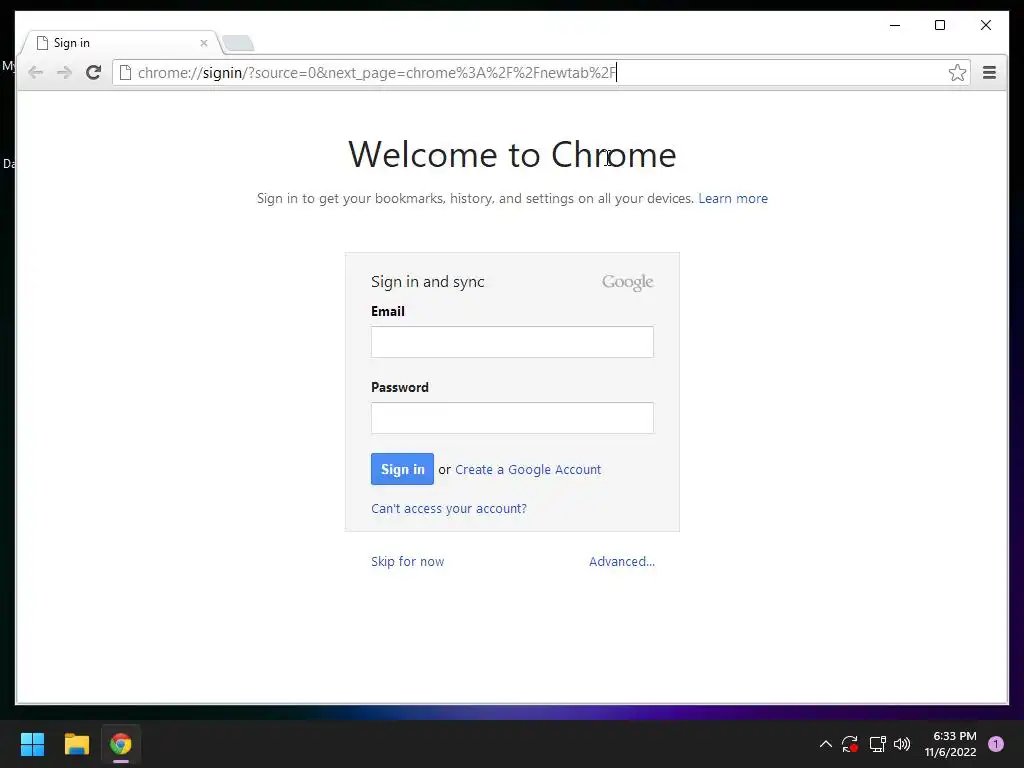Click the browser back arrow
This screenshot has width=1024, height=768.
tap(35, 72)
